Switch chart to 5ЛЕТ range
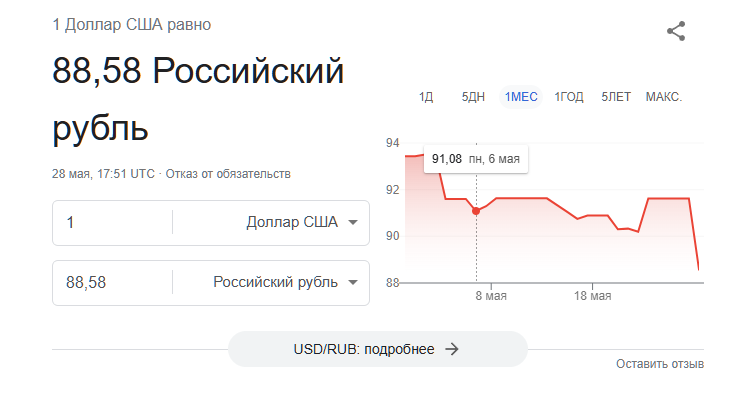The width and height of the screenshot is (753, 401). coord(616,97)
